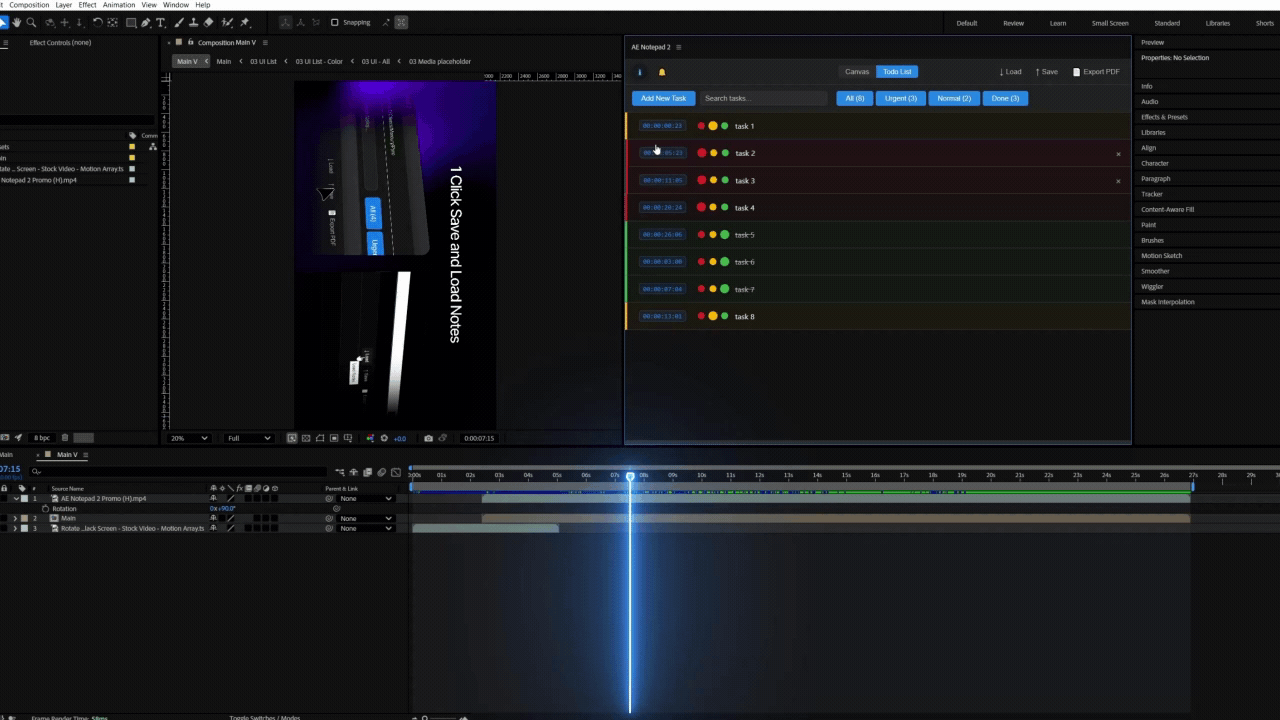Click the Add New Task button
This screenshot has height=720, width=1280.
click(x=663, y=98)
